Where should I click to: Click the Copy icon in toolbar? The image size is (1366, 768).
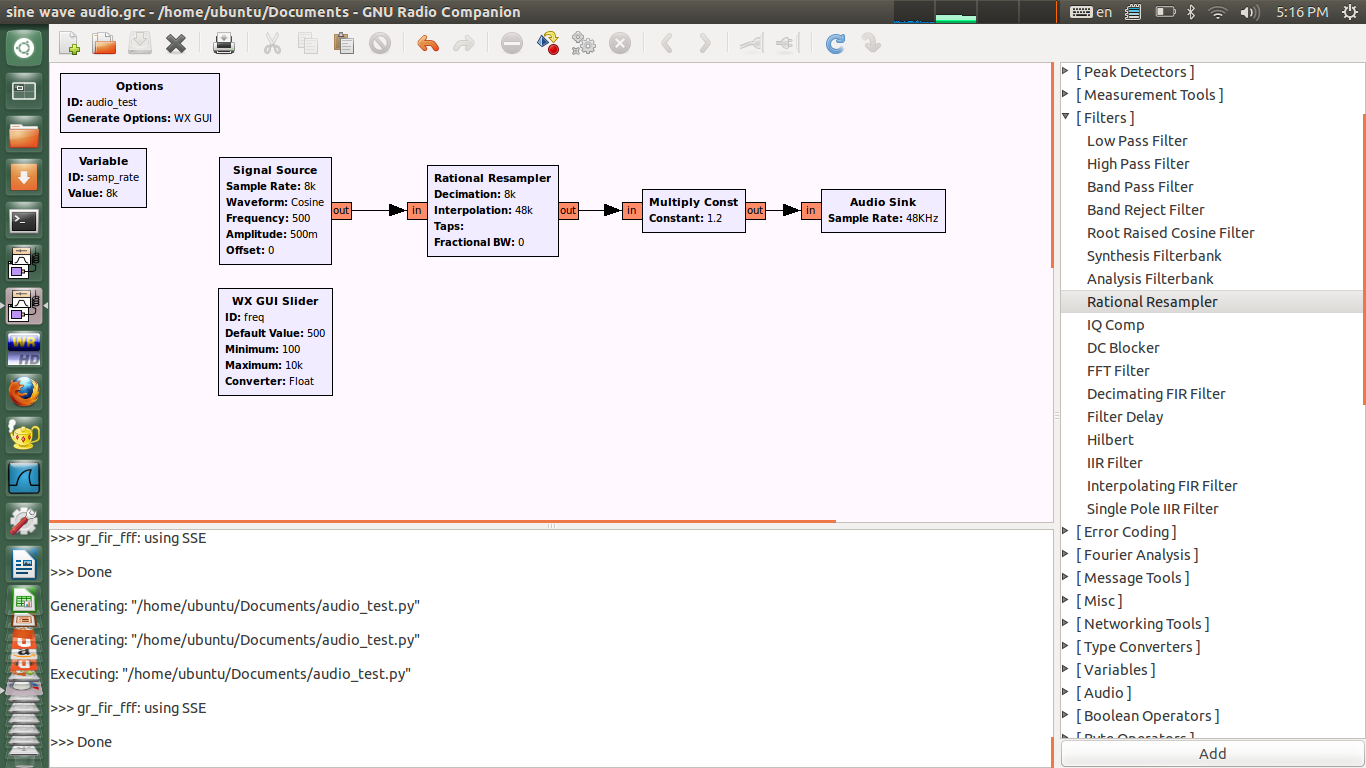click(x=308, y=44)
